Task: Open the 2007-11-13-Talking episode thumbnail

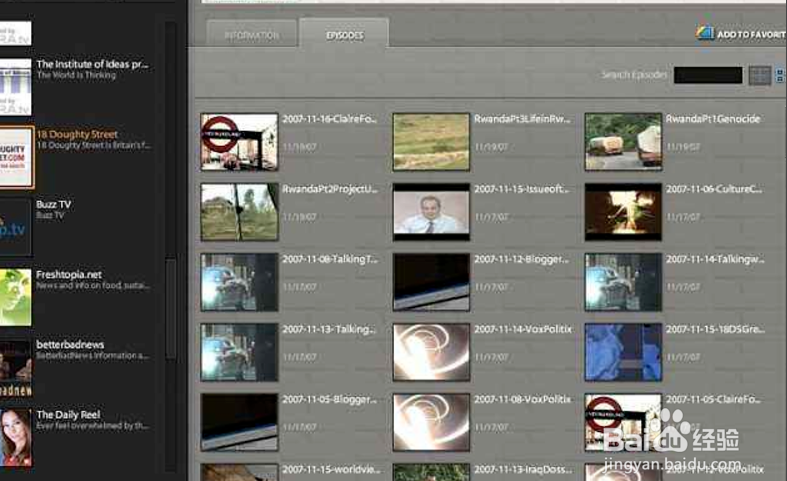Action: click(239, 352)
